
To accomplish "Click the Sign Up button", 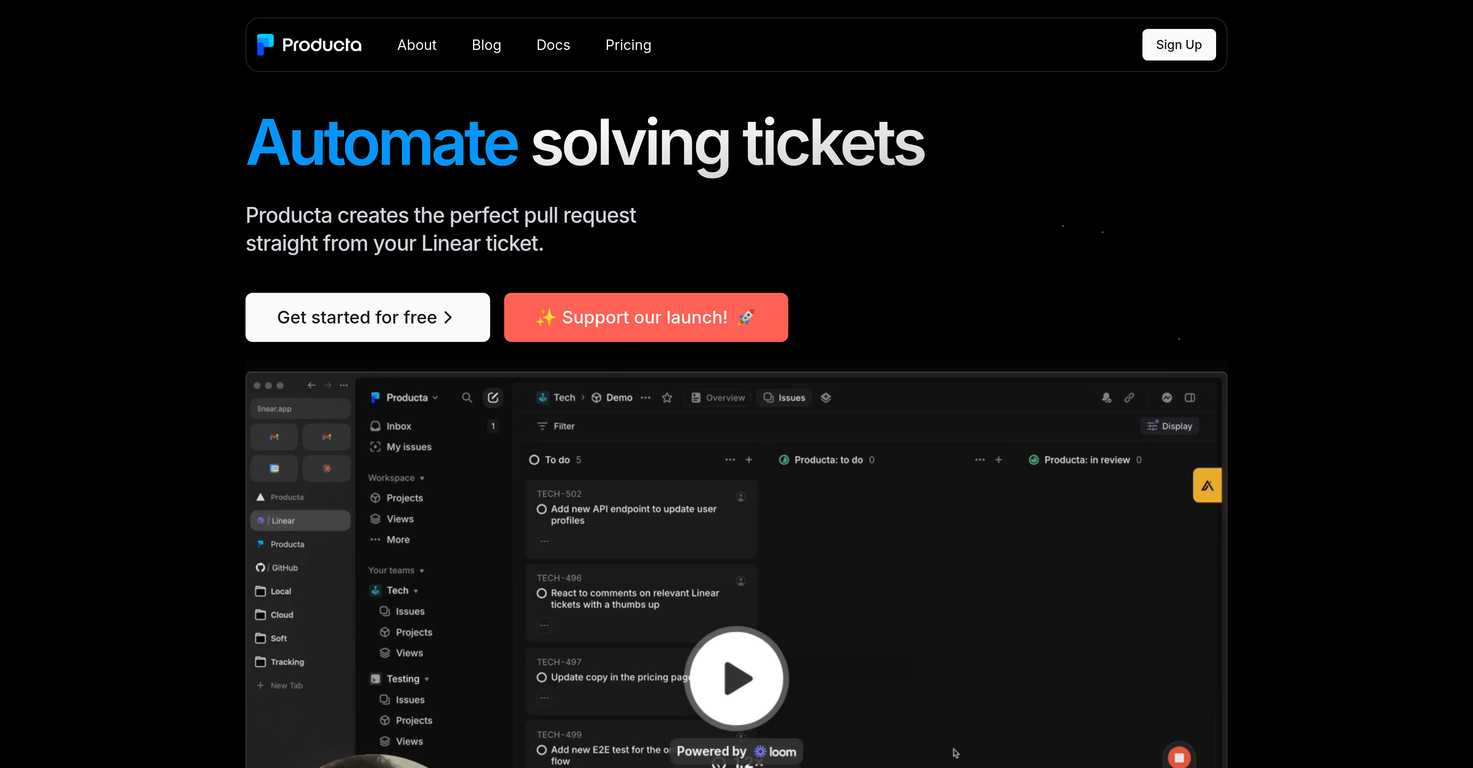I will [x=1178, y=45].
